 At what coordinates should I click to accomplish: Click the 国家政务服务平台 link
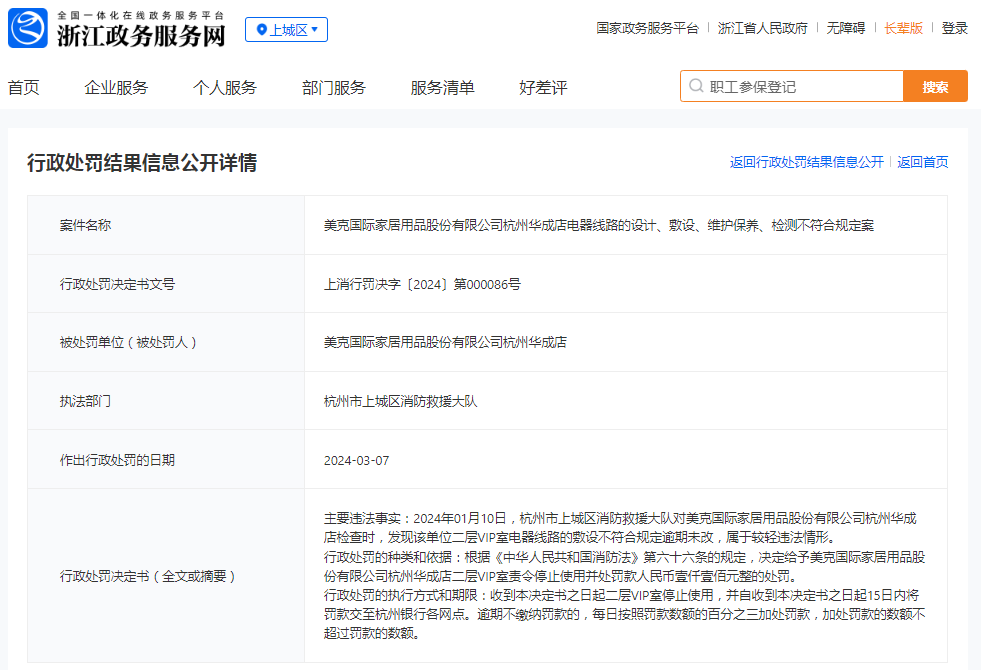point(647,28)
